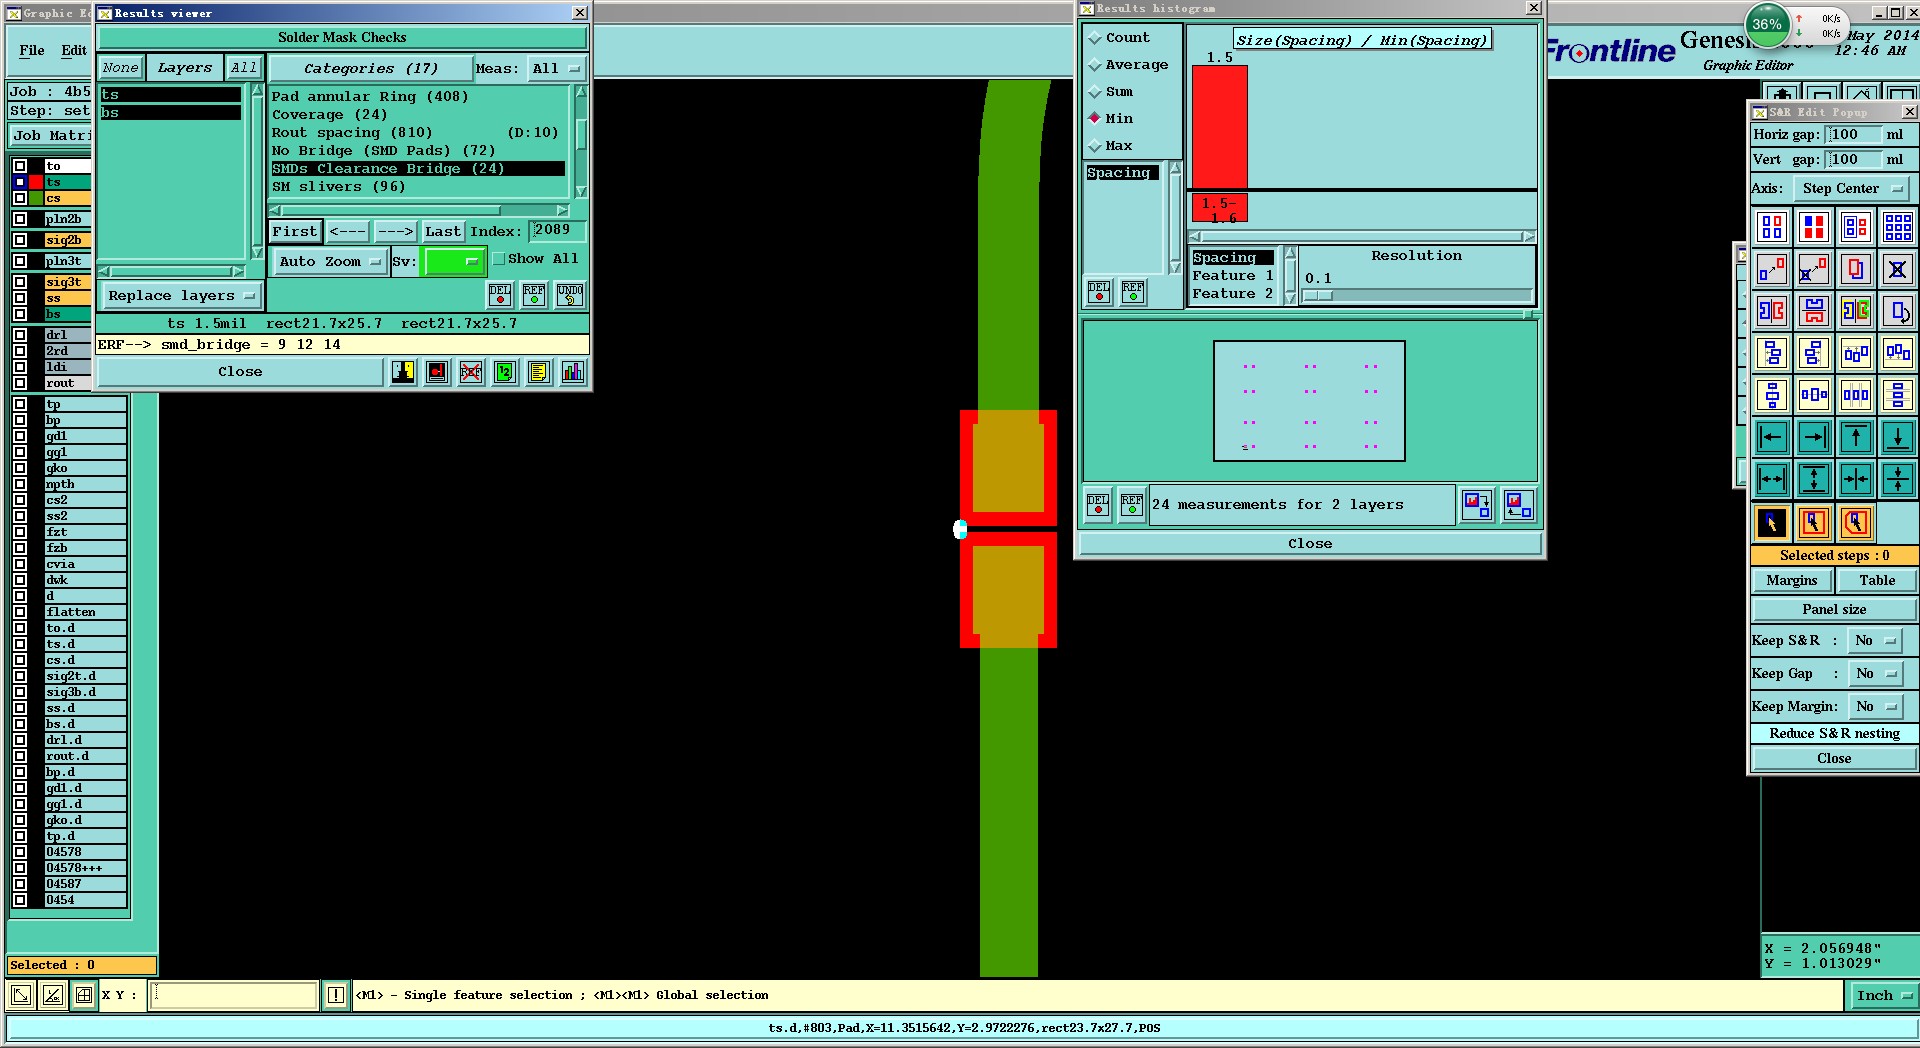
Task: Click the black-background single step select icon
Action: coord(1772,522)
